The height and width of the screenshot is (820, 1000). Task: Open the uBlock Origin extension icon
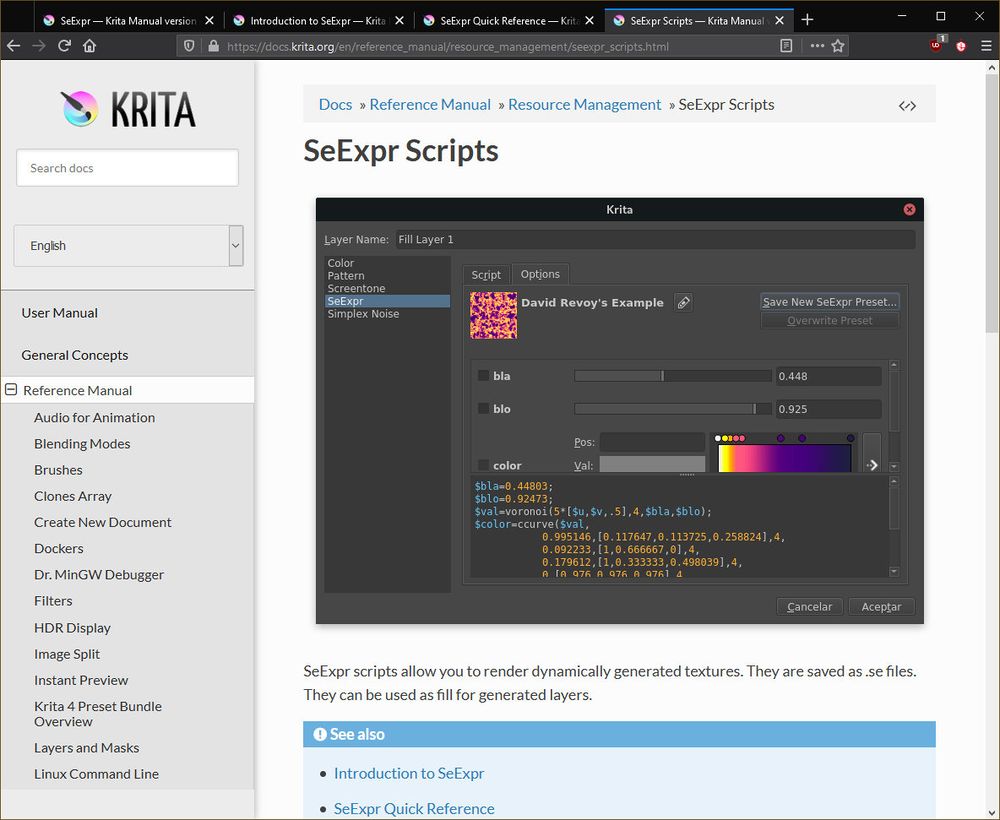937,45
